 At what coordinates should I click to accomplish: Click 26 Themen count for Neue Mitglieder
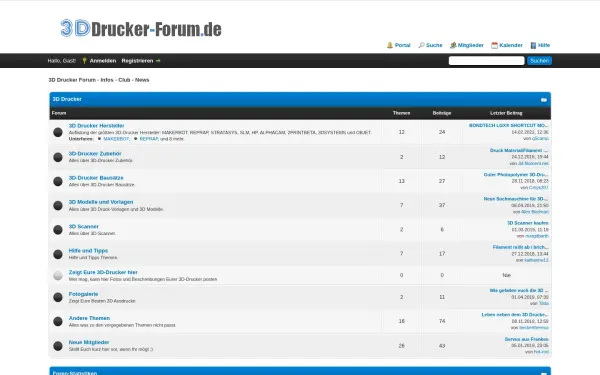(401, 346)
